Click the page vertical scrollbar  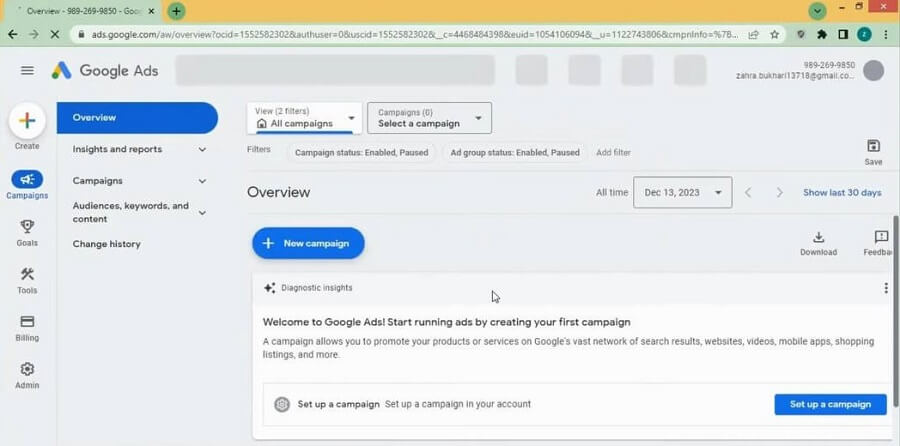(x=897, y=310)
